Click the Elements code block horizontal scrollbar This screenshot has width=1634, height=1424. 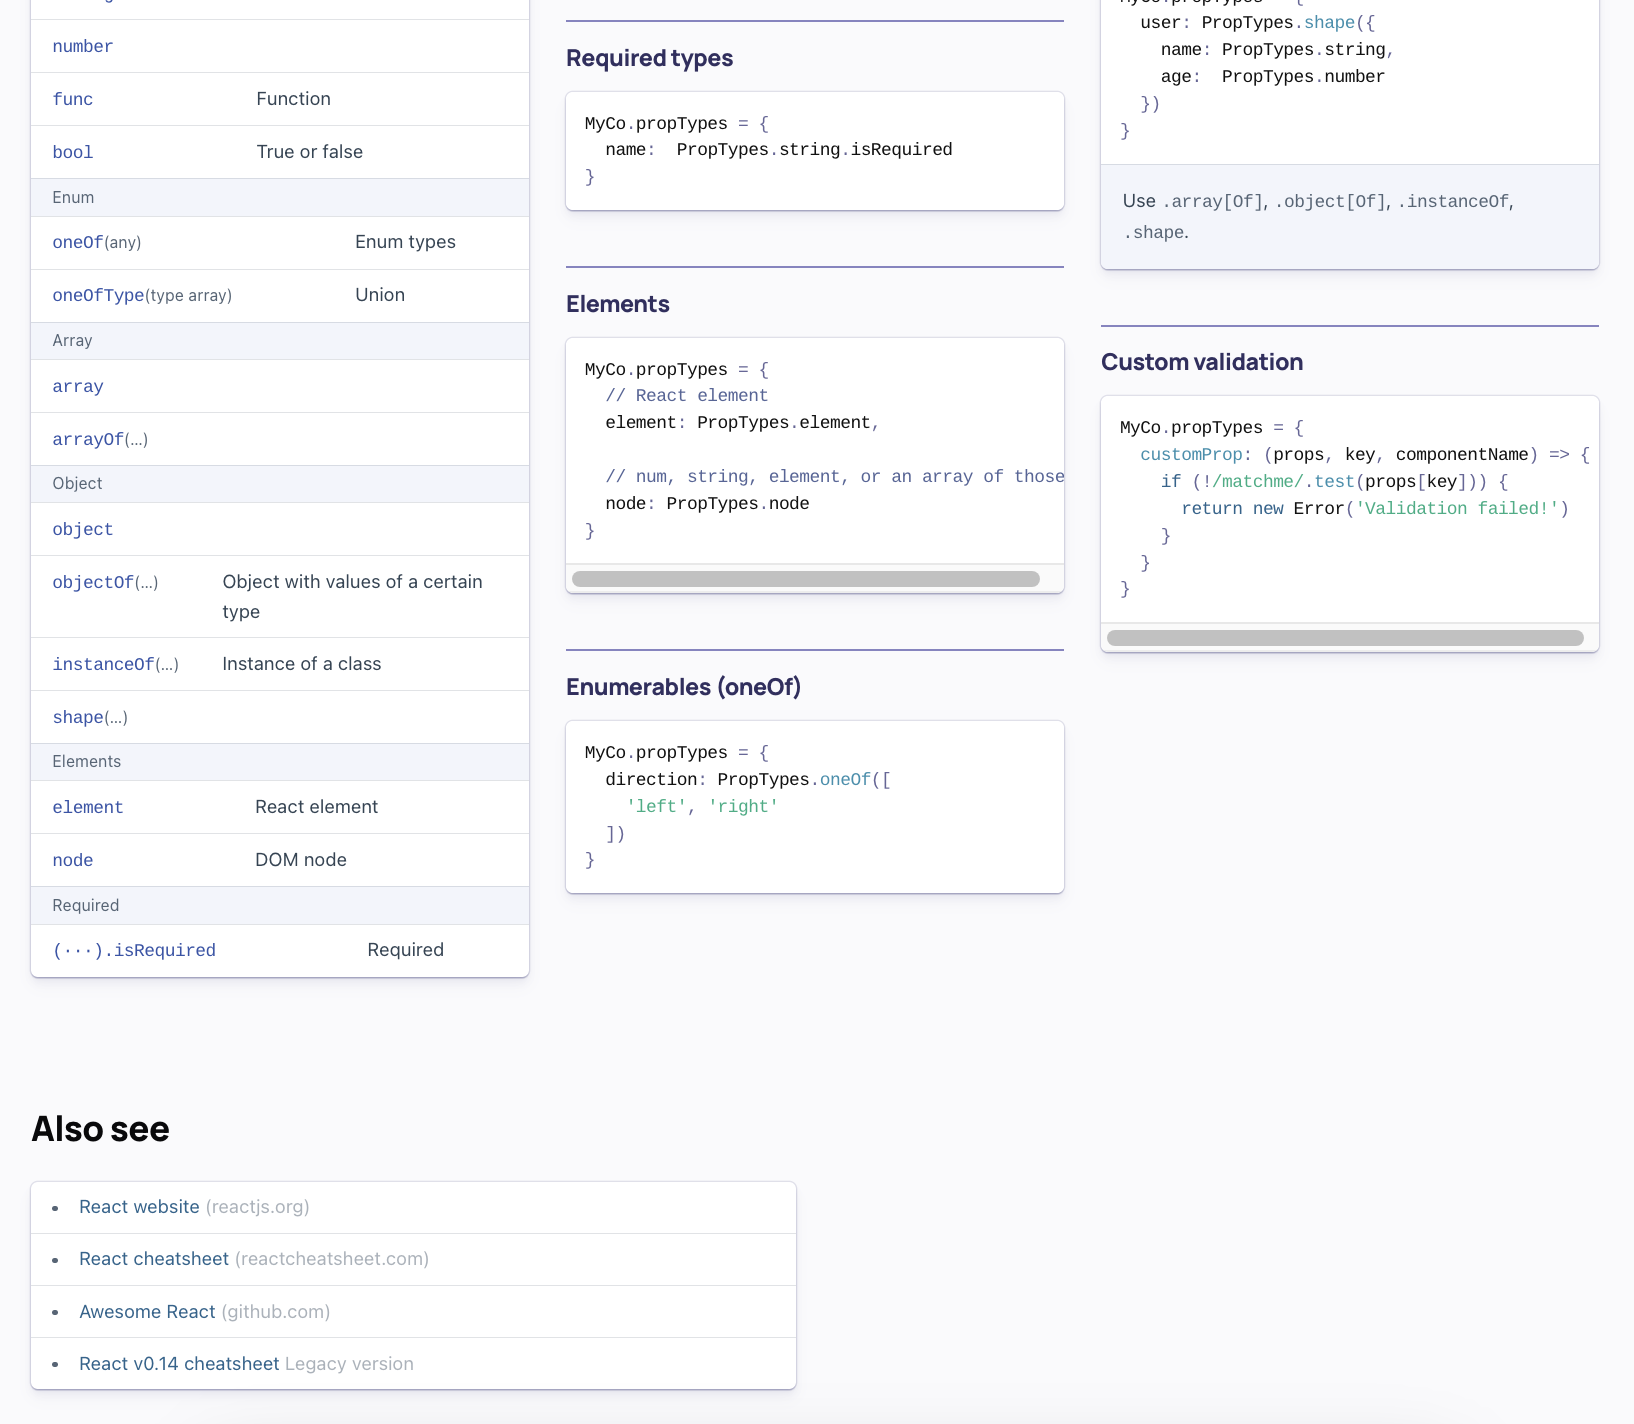[806, 579]
